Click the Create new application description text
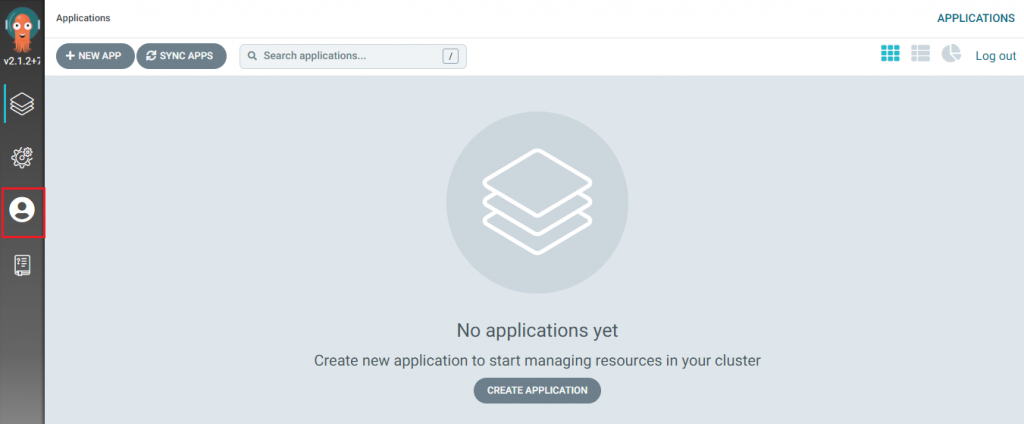The width and height of the screenshot is (1024, 424). tap(537, 361)
